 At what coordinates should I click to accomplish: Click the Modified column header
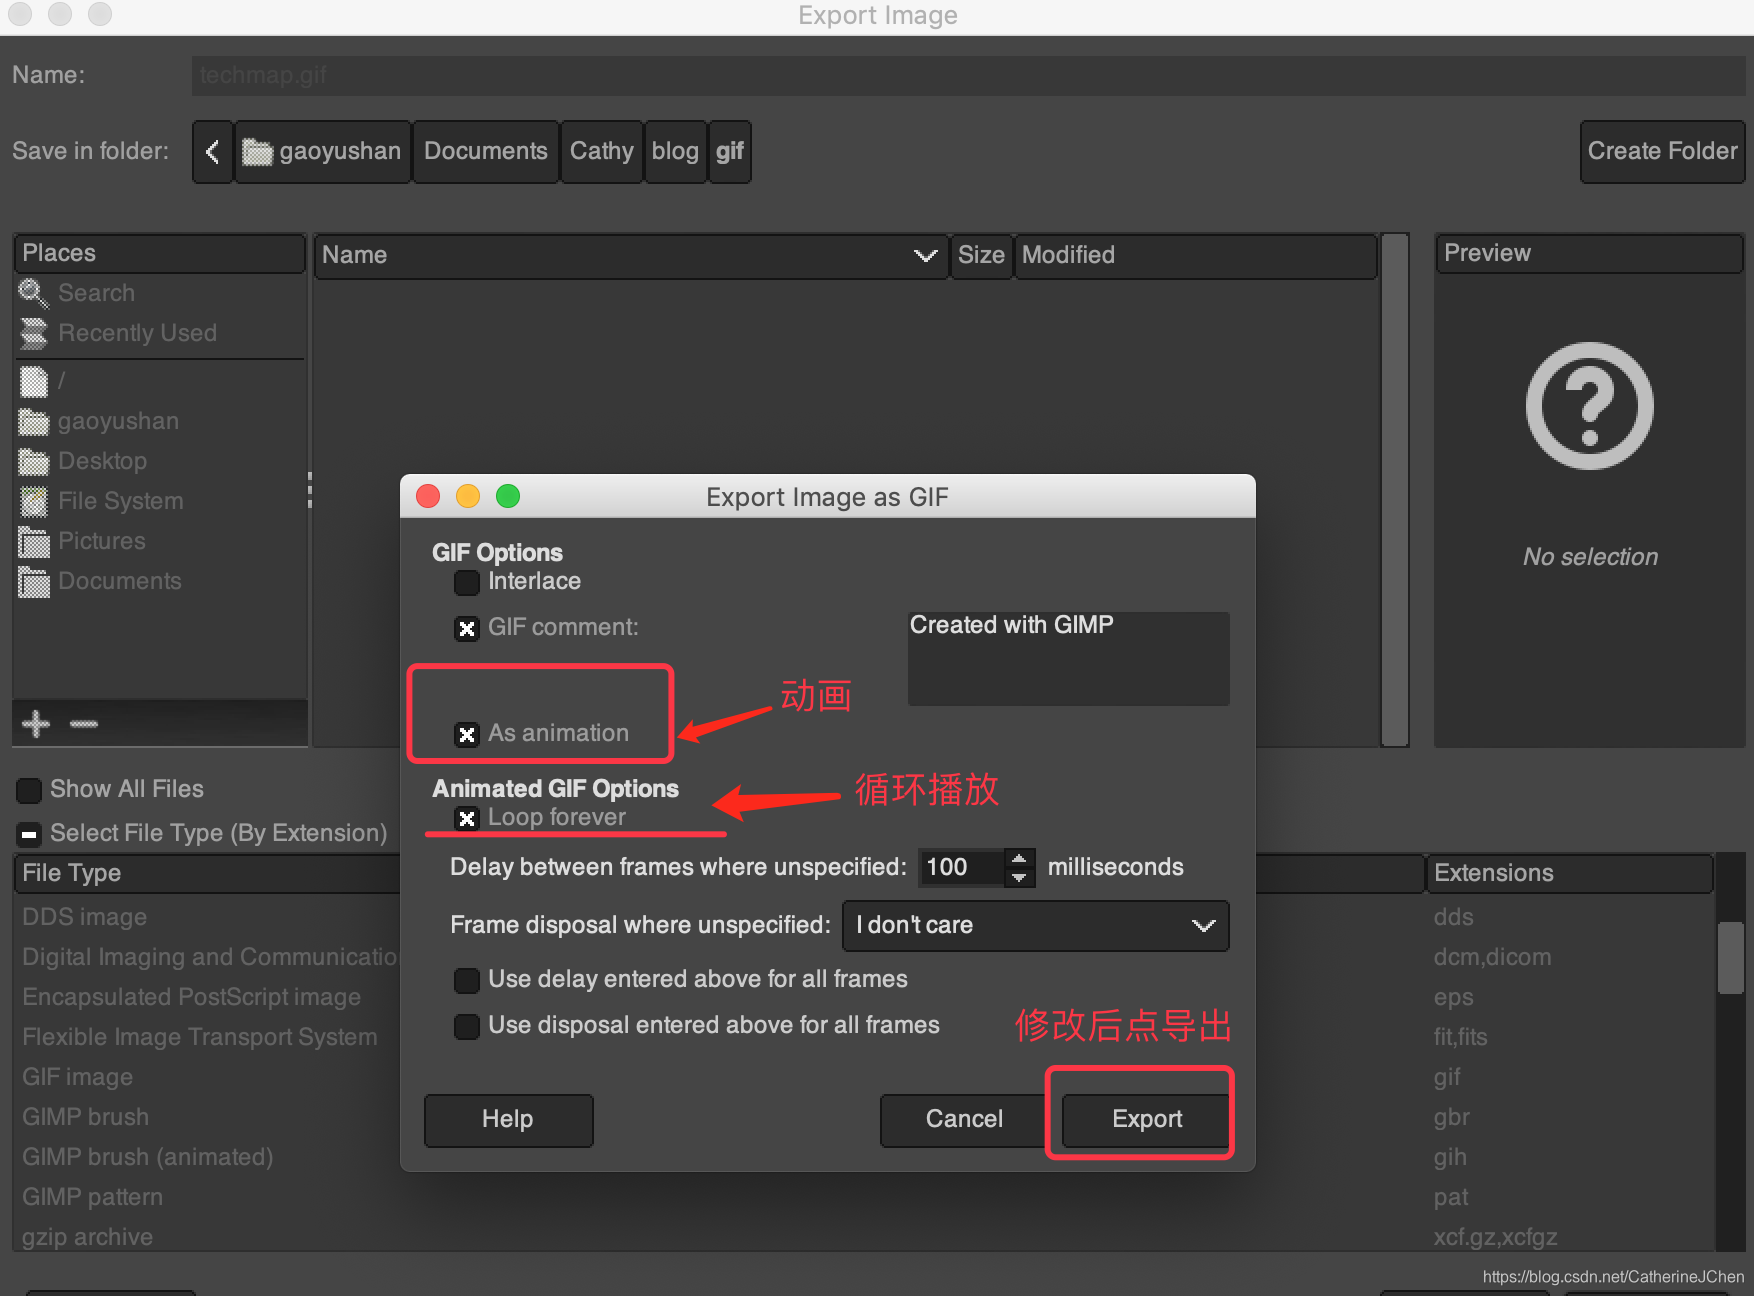click(x=1196, y=255)
